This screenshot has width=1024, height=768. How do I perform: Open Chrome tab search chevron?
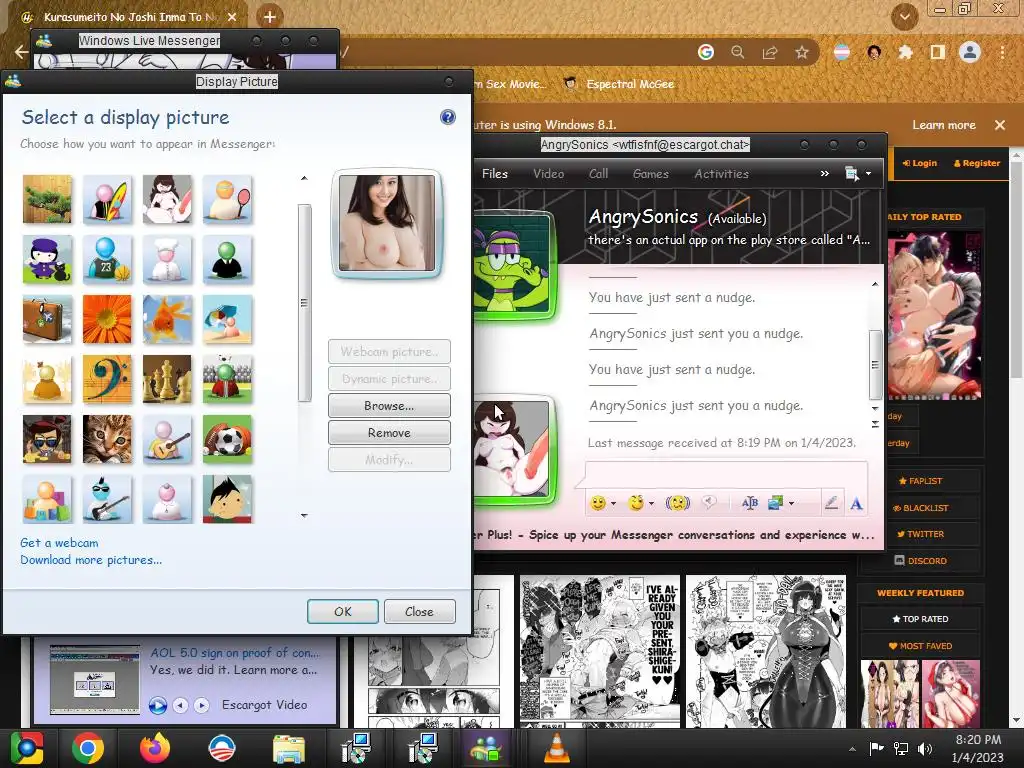904,17
